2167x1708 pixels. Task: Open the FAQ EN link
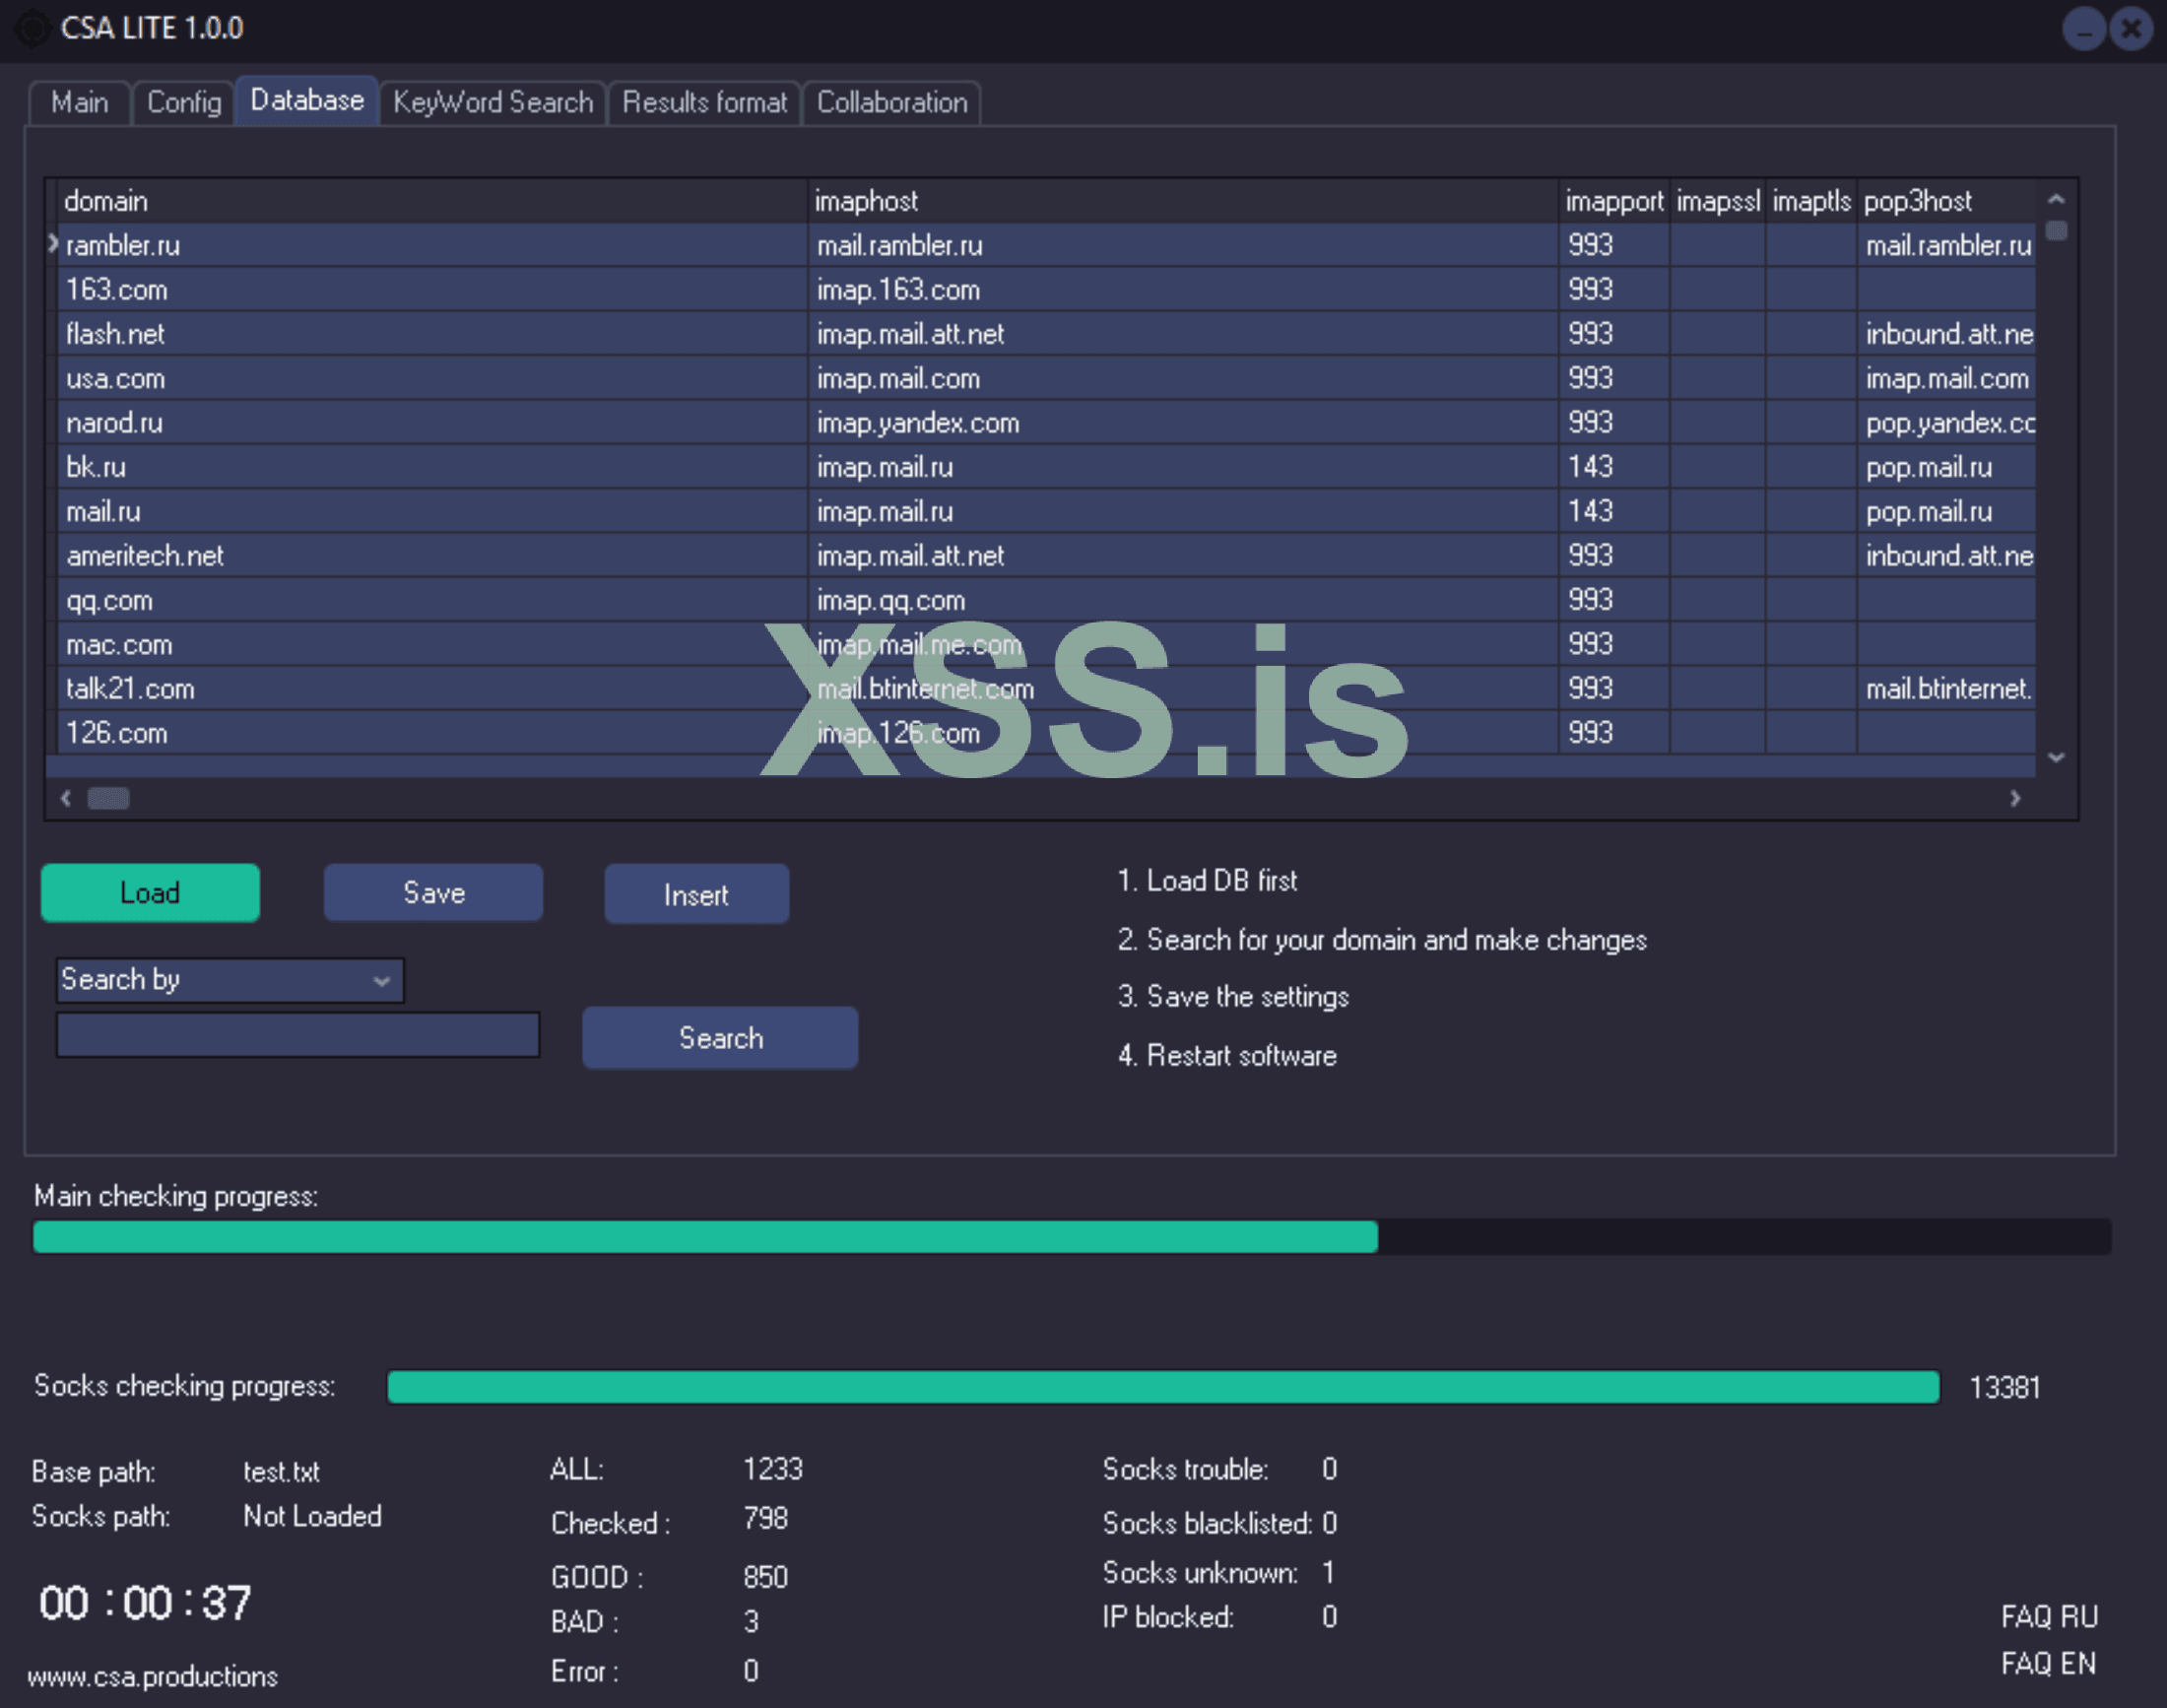point(2048,1663)
